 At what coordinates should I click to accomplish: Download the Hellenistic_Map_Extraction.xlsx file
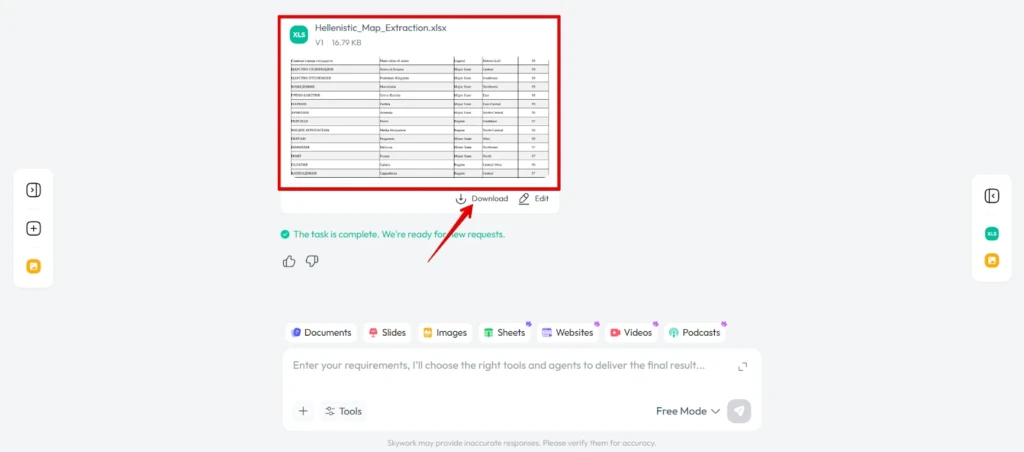tap(481, 199)
